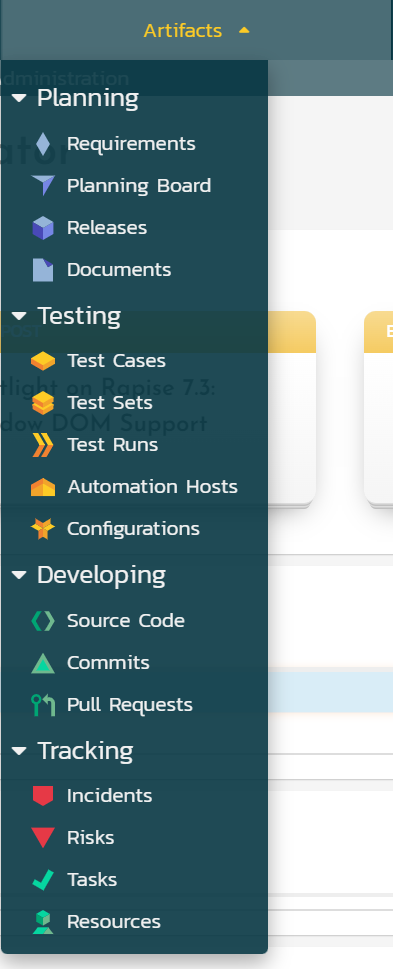Click the Test Runs chevrons icon
Viewport: 393px width, 969px height.
click(43, 445)
